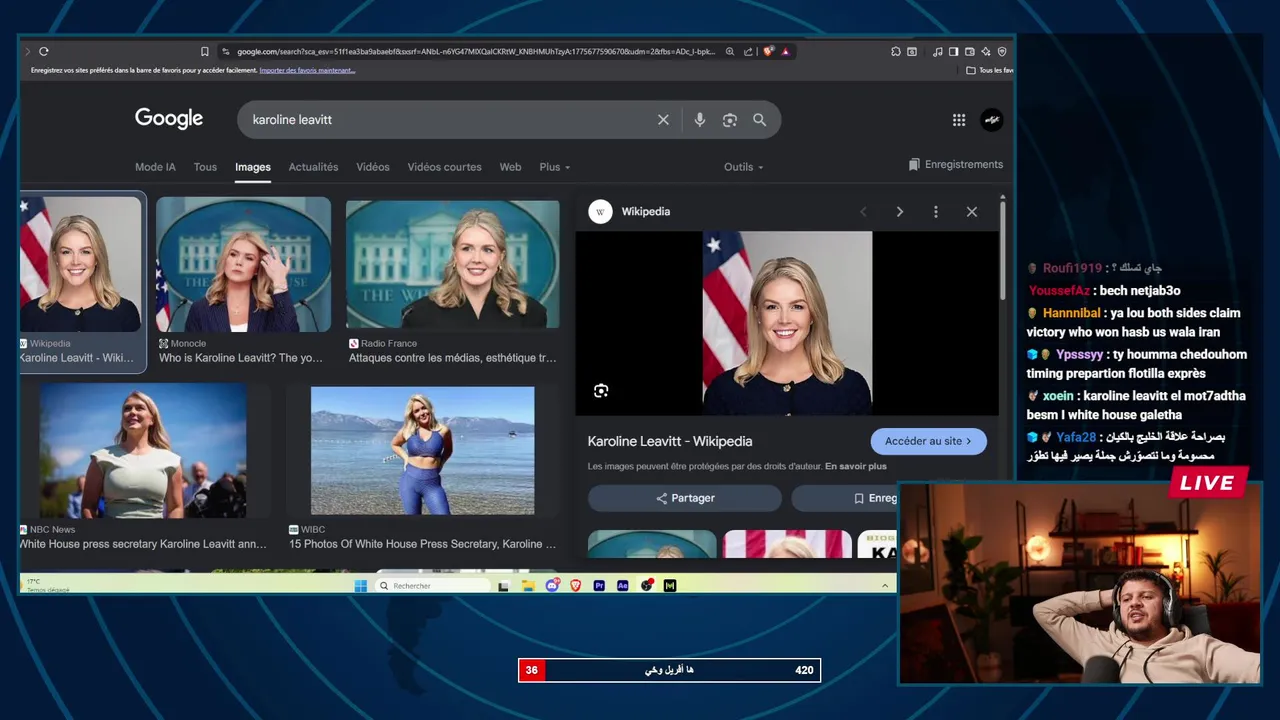
Task: Open the Radio France image result thumbnail
Action: tap(453, 264)
